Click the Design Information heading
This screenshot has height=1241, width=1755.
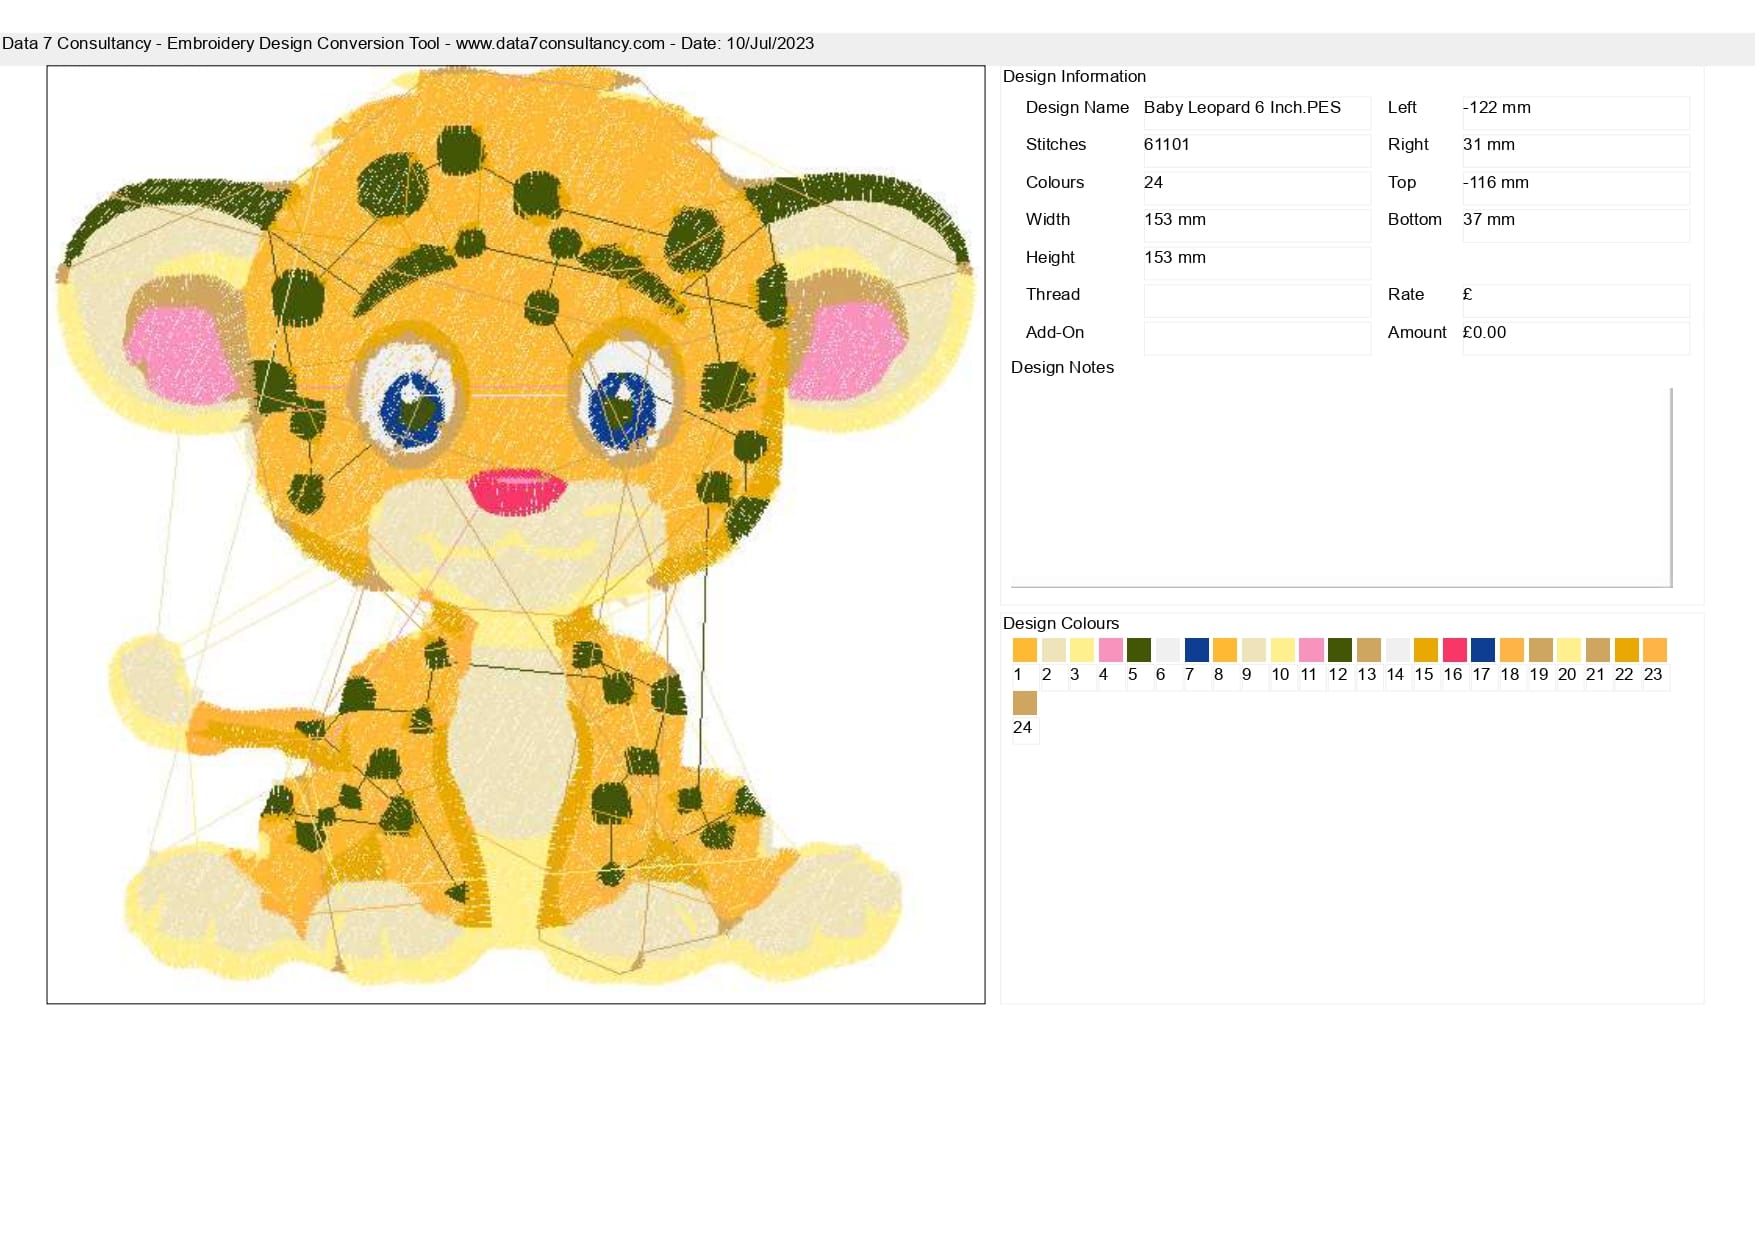click(x=1074, y=76)
